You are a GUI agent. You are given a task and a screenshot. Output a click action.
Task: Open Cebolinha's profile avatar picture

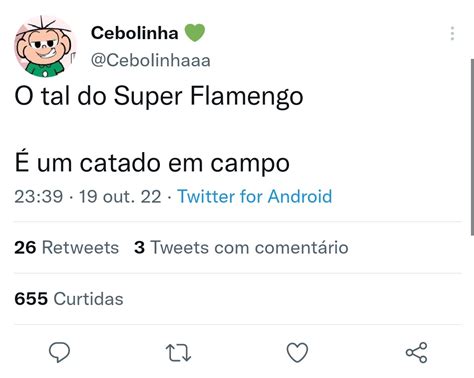[45, 46]
